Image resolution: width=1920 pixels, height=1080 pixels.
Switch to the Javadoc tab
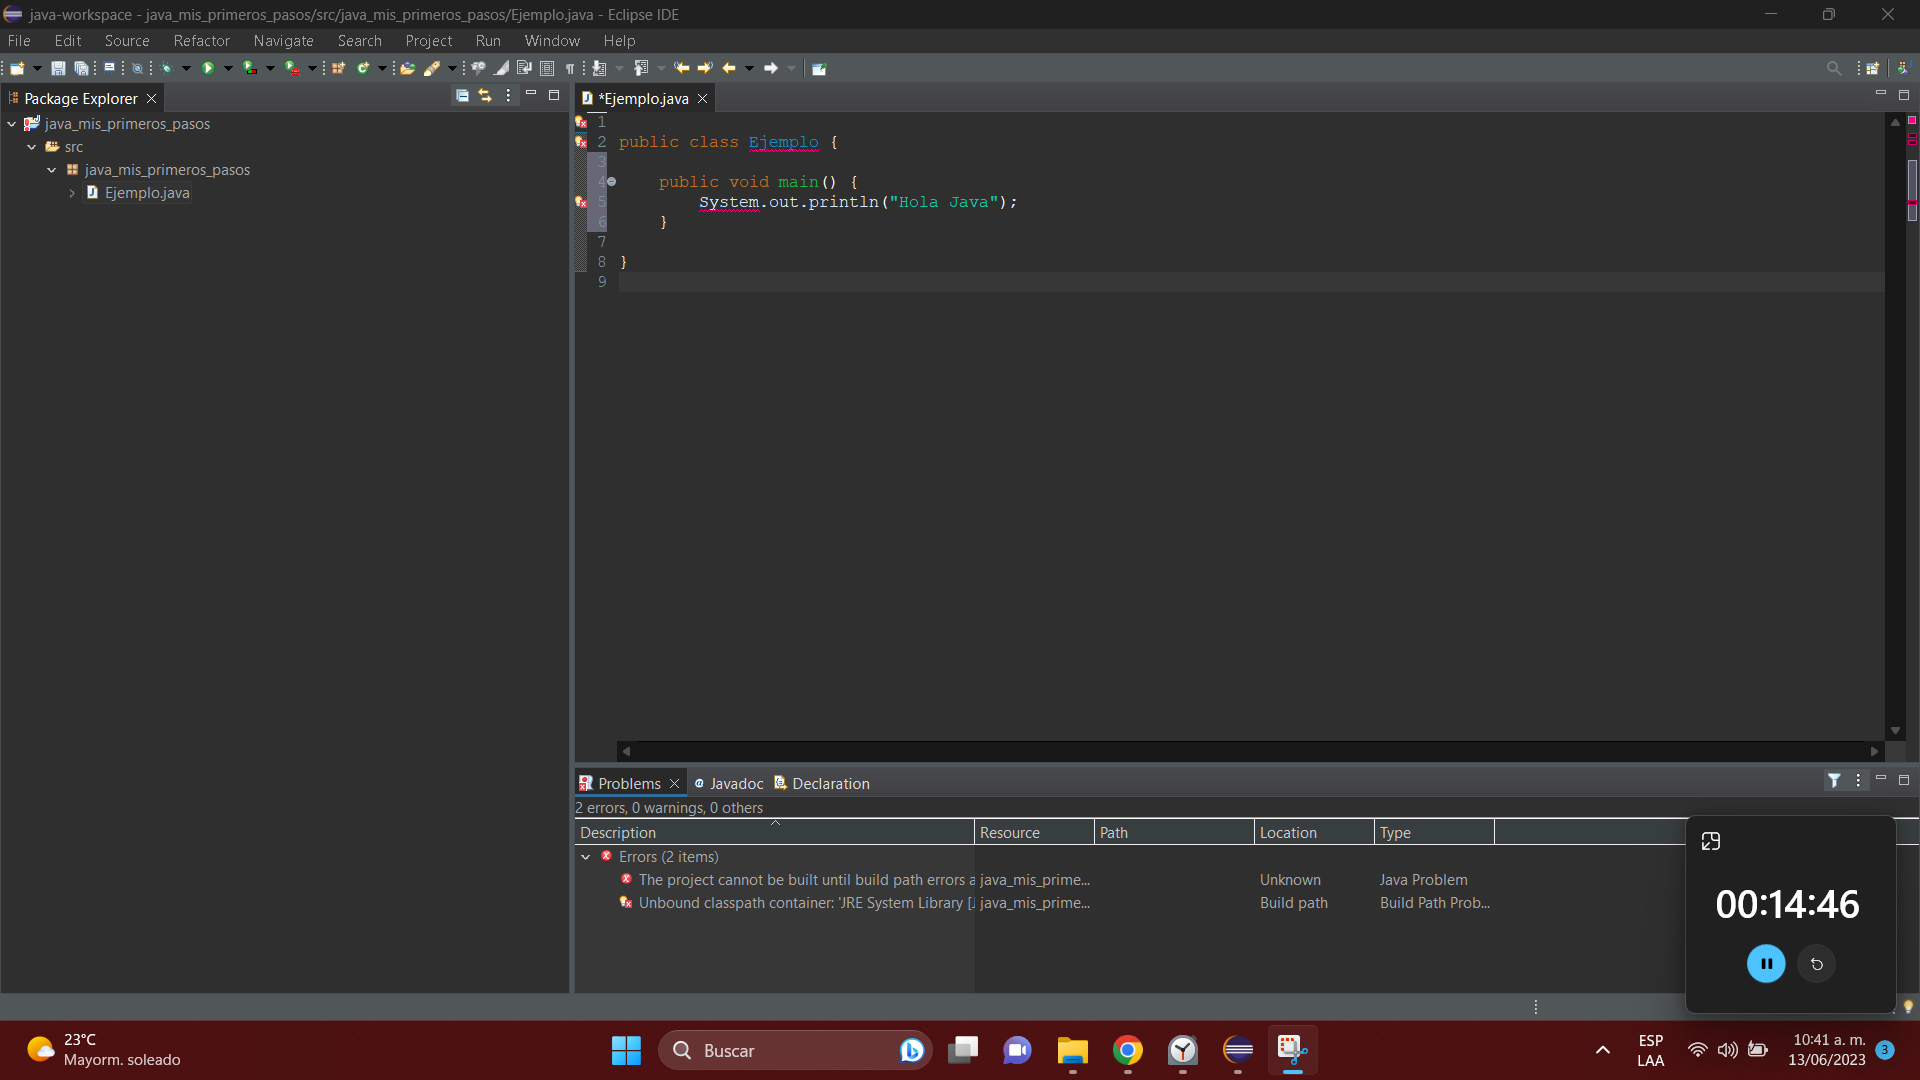click(x=729, y=784)
